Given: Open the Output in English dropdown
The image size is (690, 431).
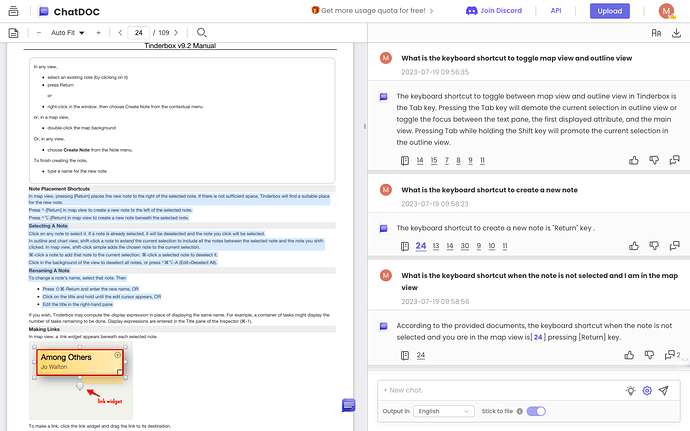Looking at the screenshot, I should pos(444,411).
